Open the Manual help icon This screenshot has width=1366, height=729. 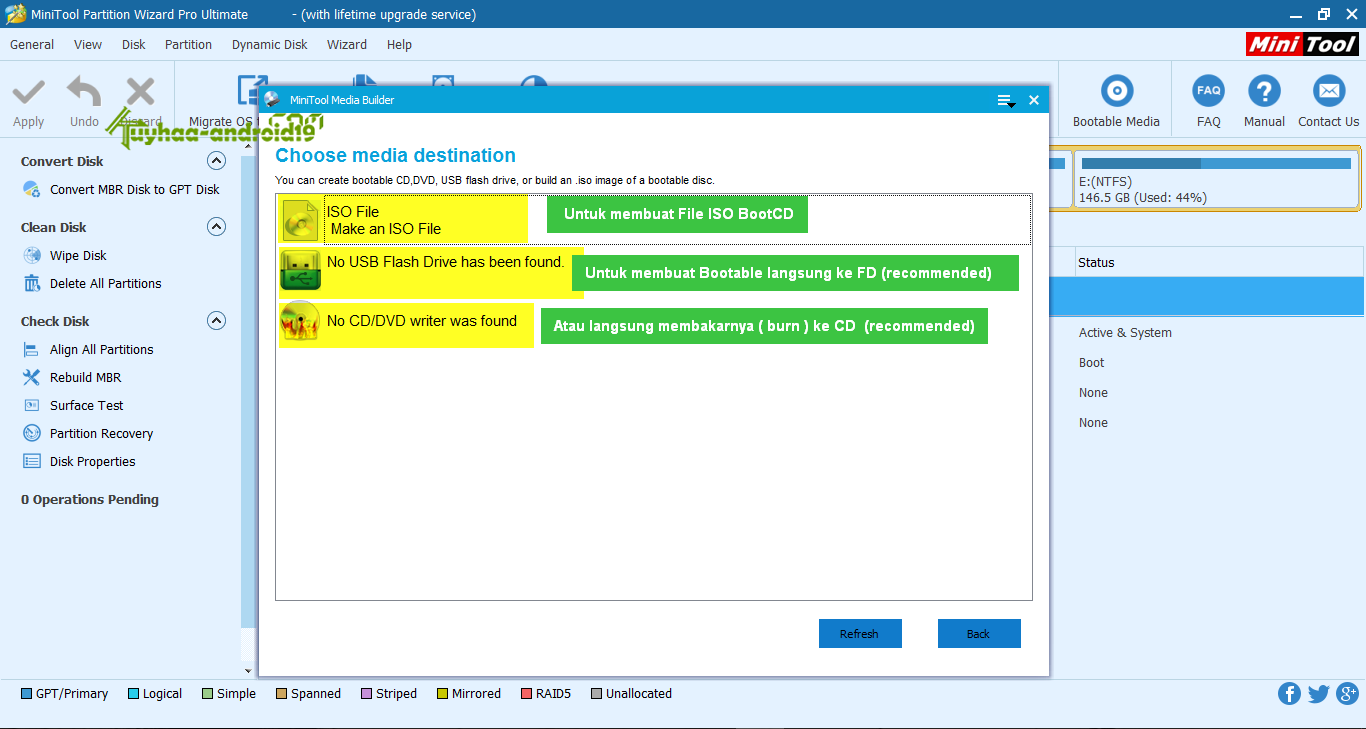coord(1264,91)
